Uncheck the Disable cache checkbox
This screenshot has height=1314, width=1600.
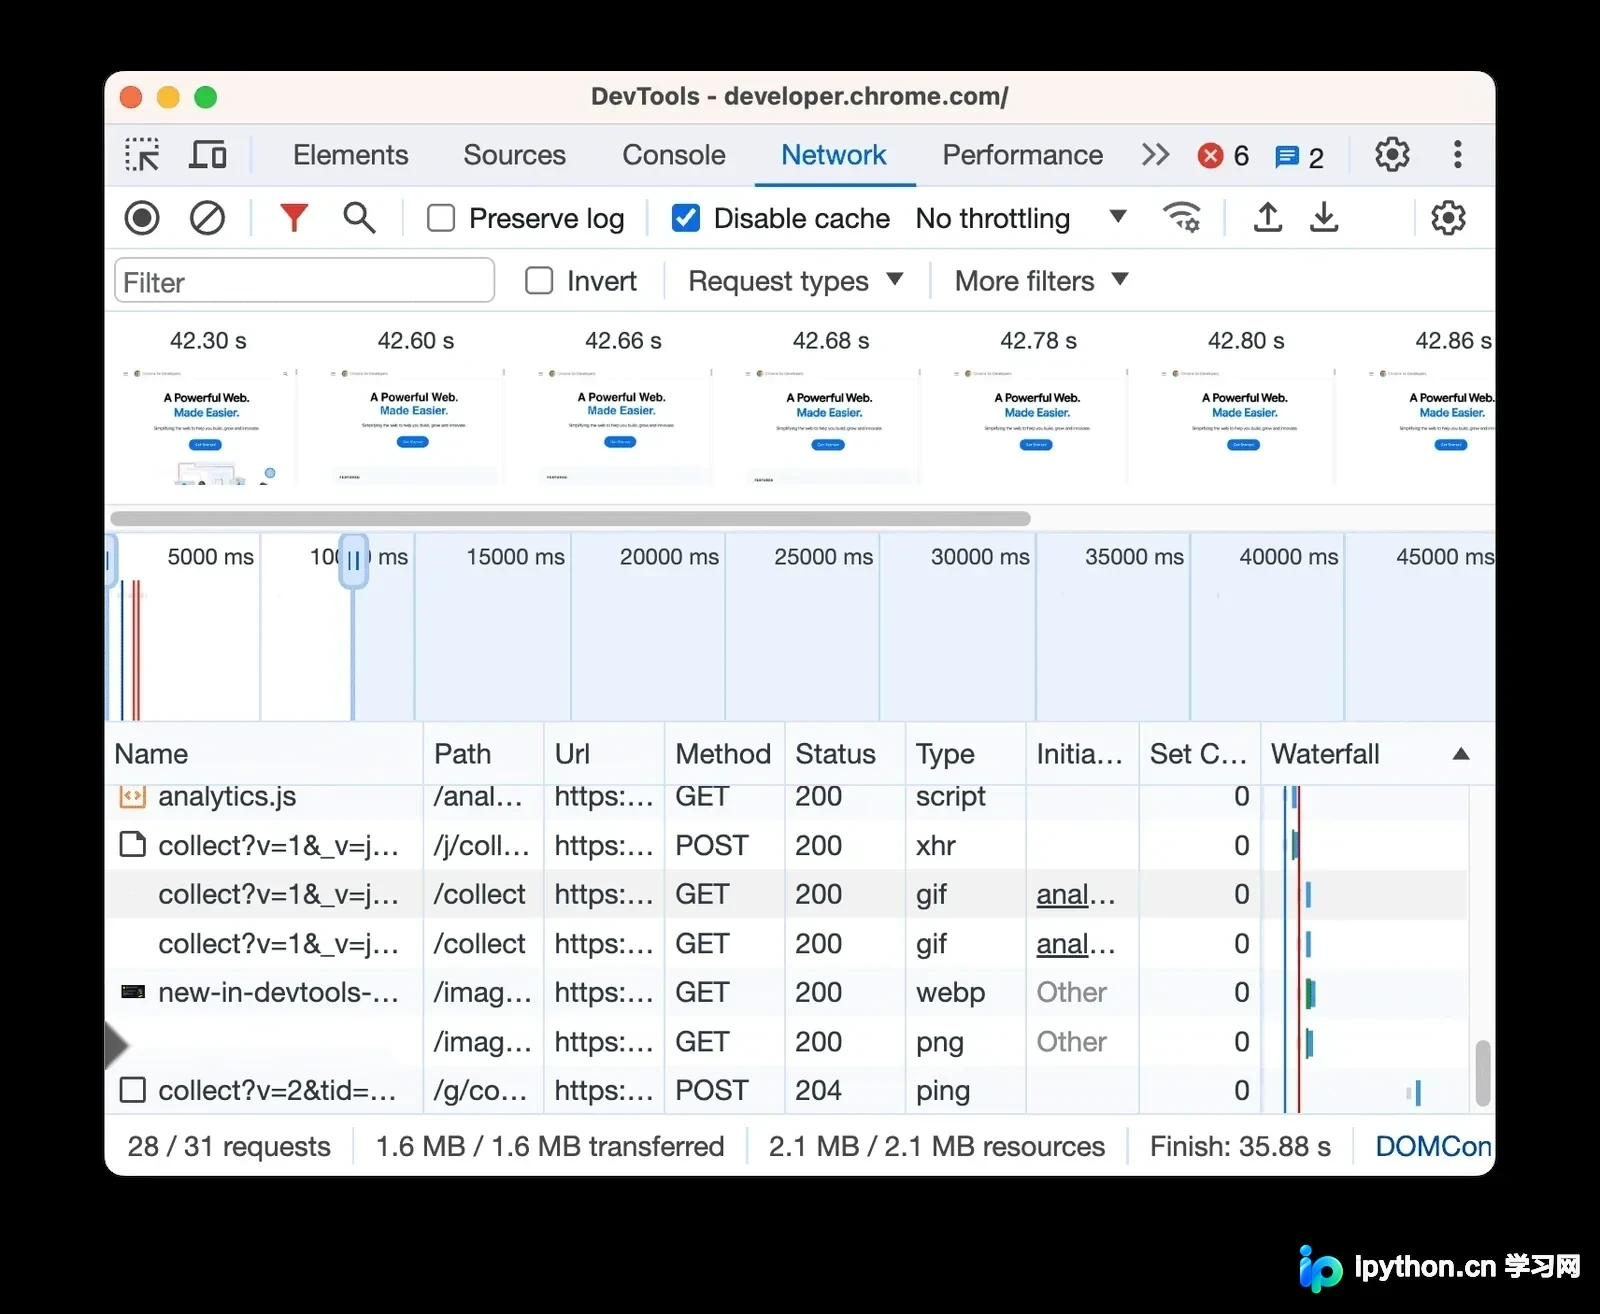(686, 218)
